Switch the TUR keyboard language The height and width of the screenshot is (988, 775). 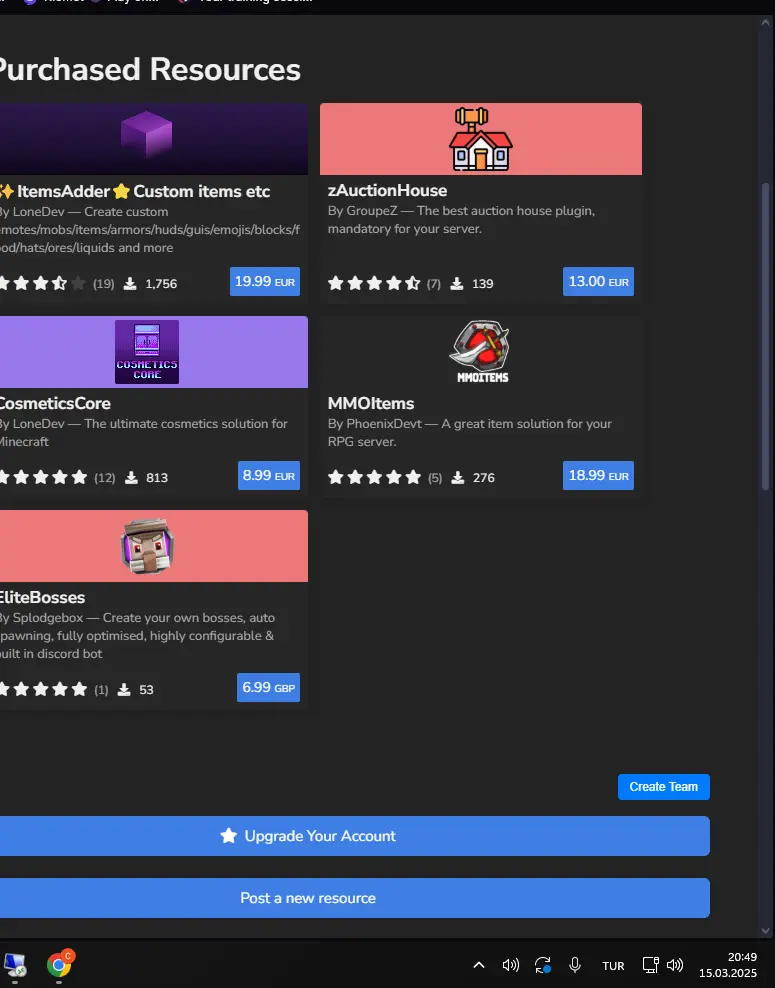click(x=613, y=965)
